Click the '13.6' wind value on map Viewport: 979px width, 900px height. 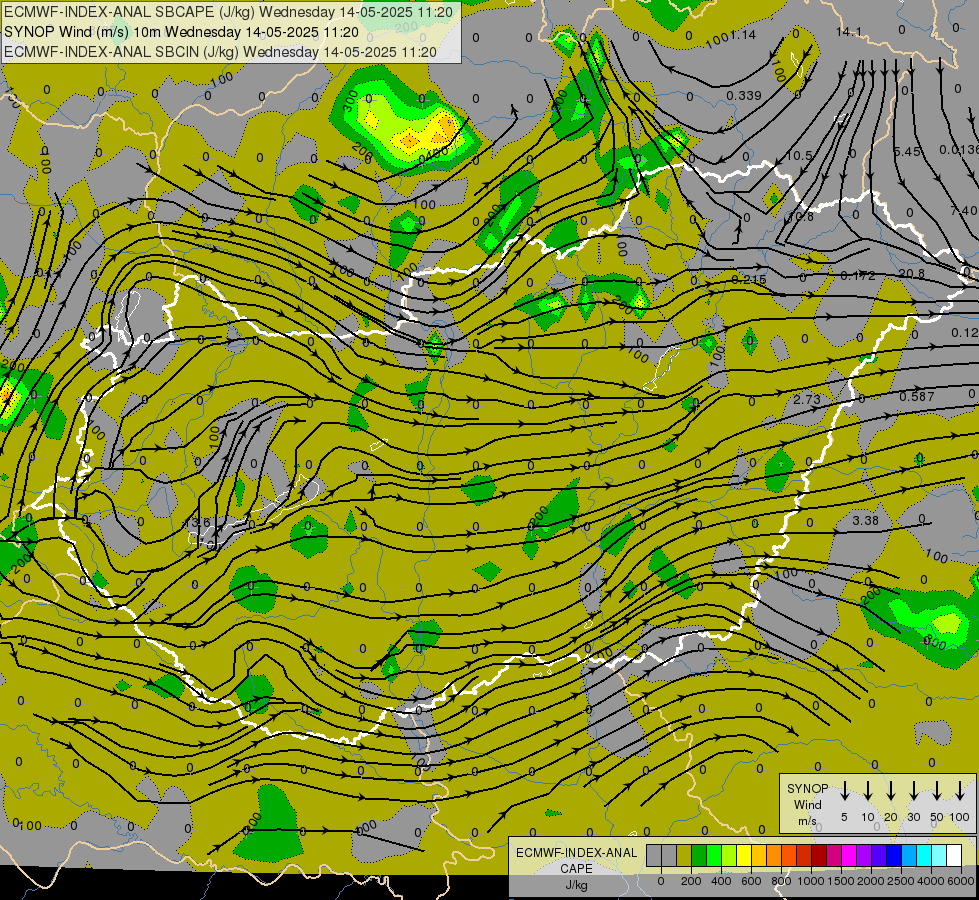coord(198,523)
